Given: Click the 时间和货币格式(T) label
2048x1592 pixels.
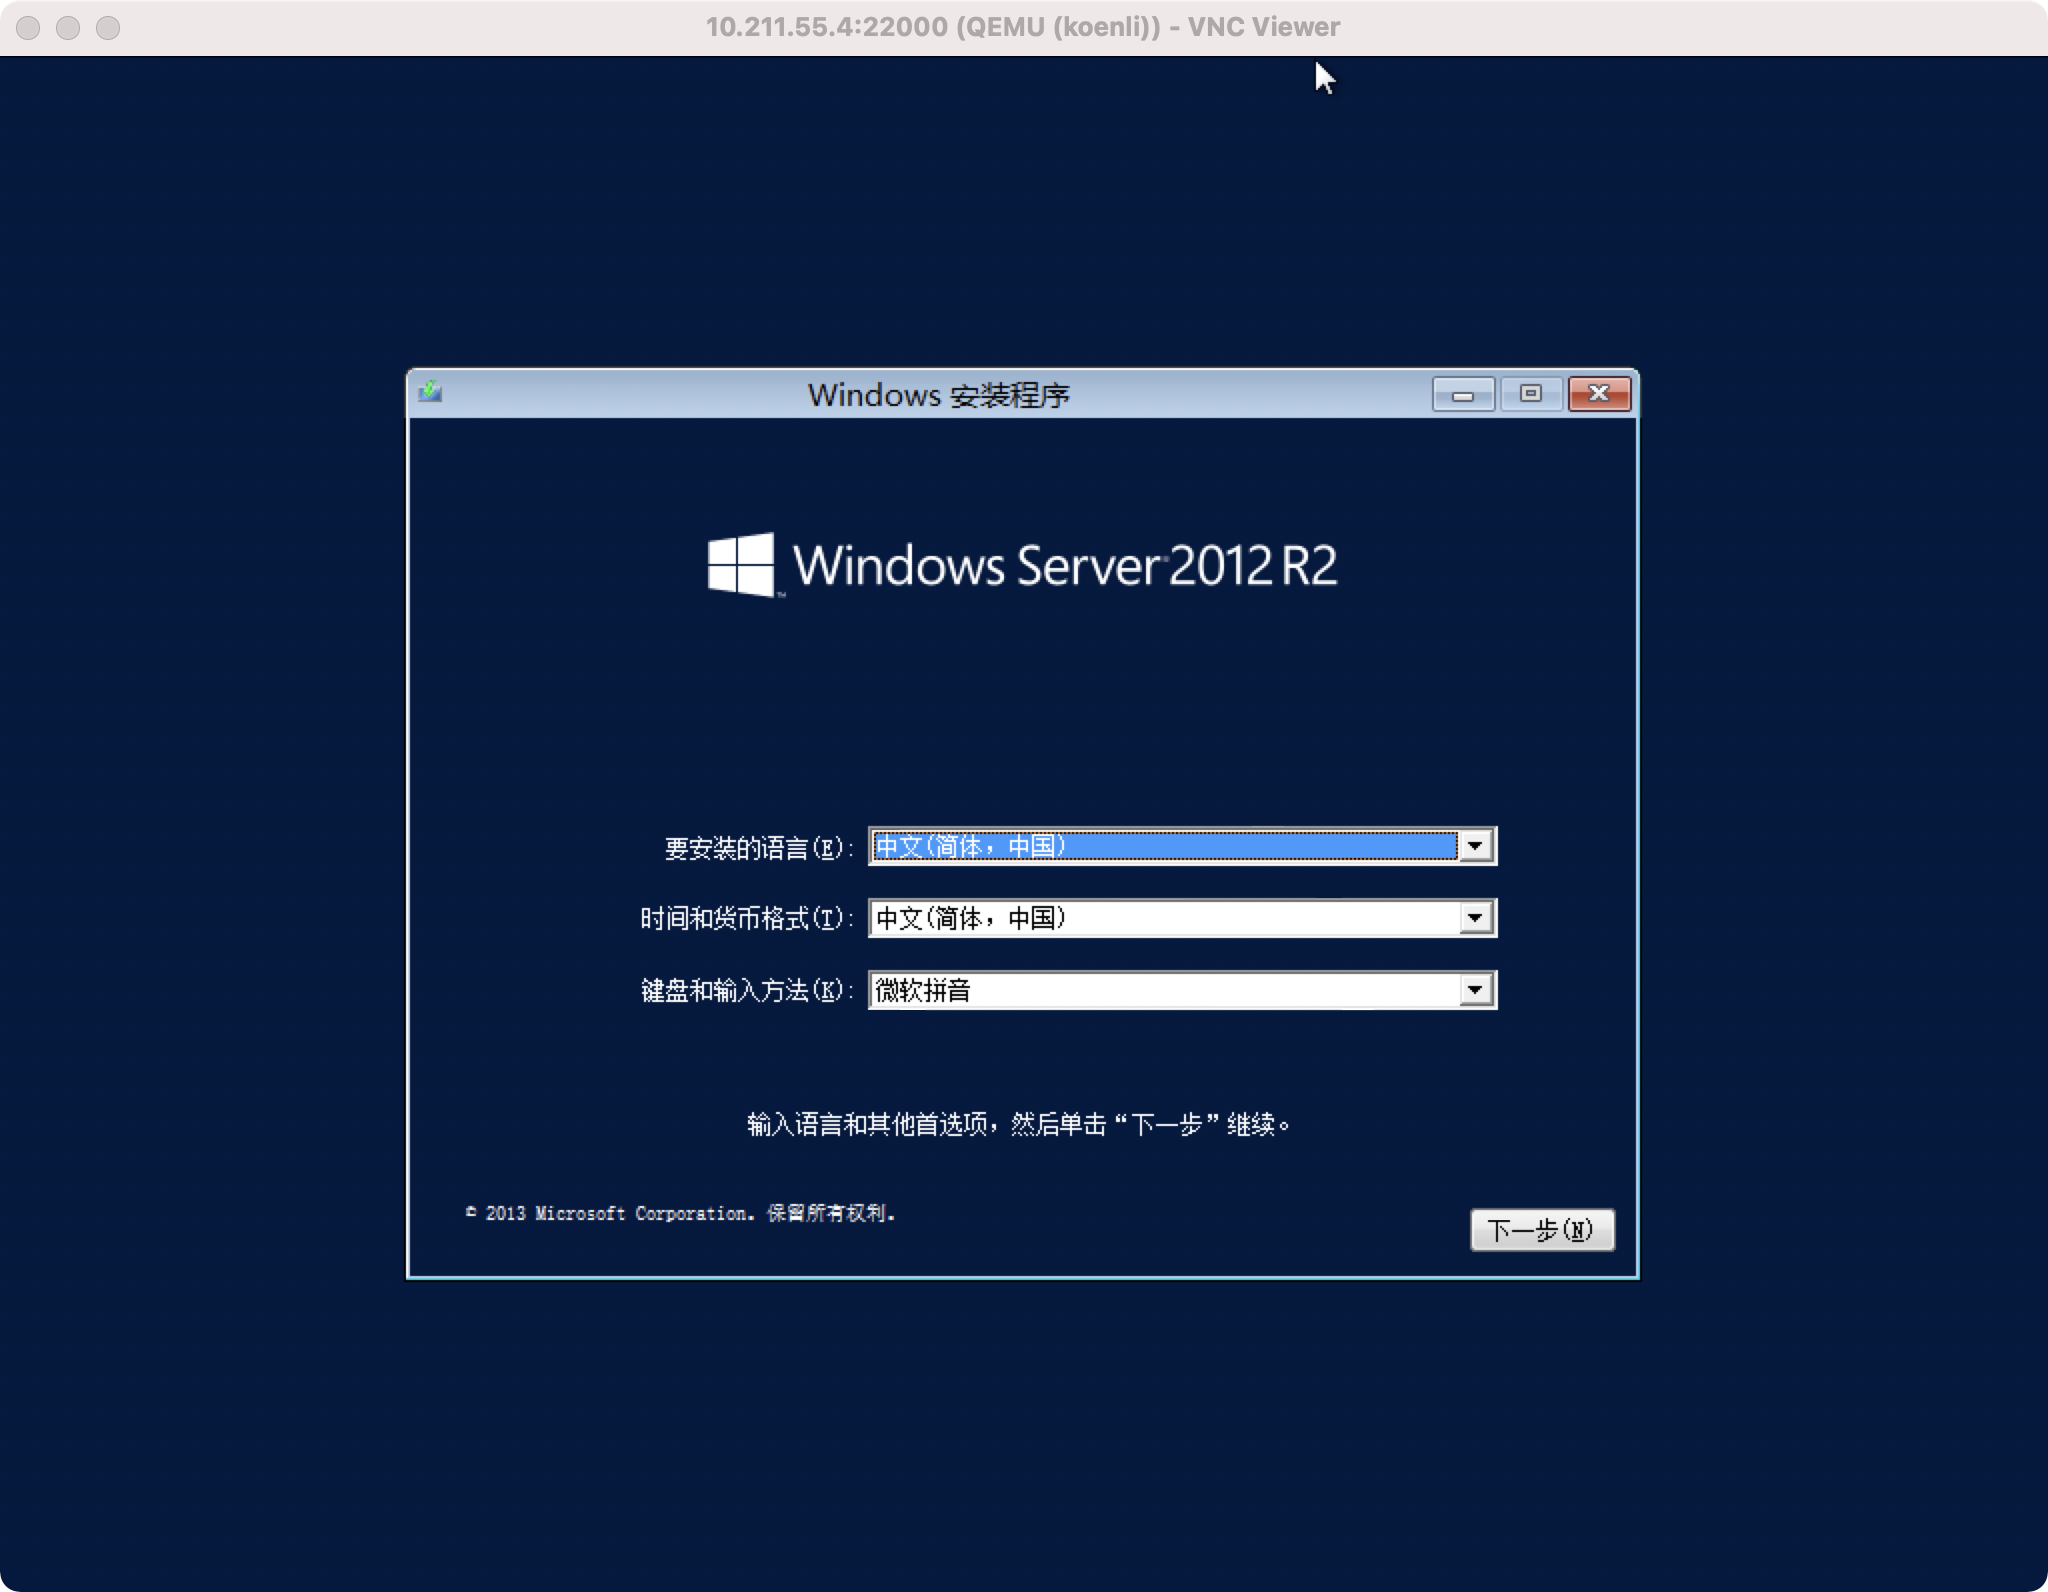Looking at the screenshot, I should click(x=746, y=919).
